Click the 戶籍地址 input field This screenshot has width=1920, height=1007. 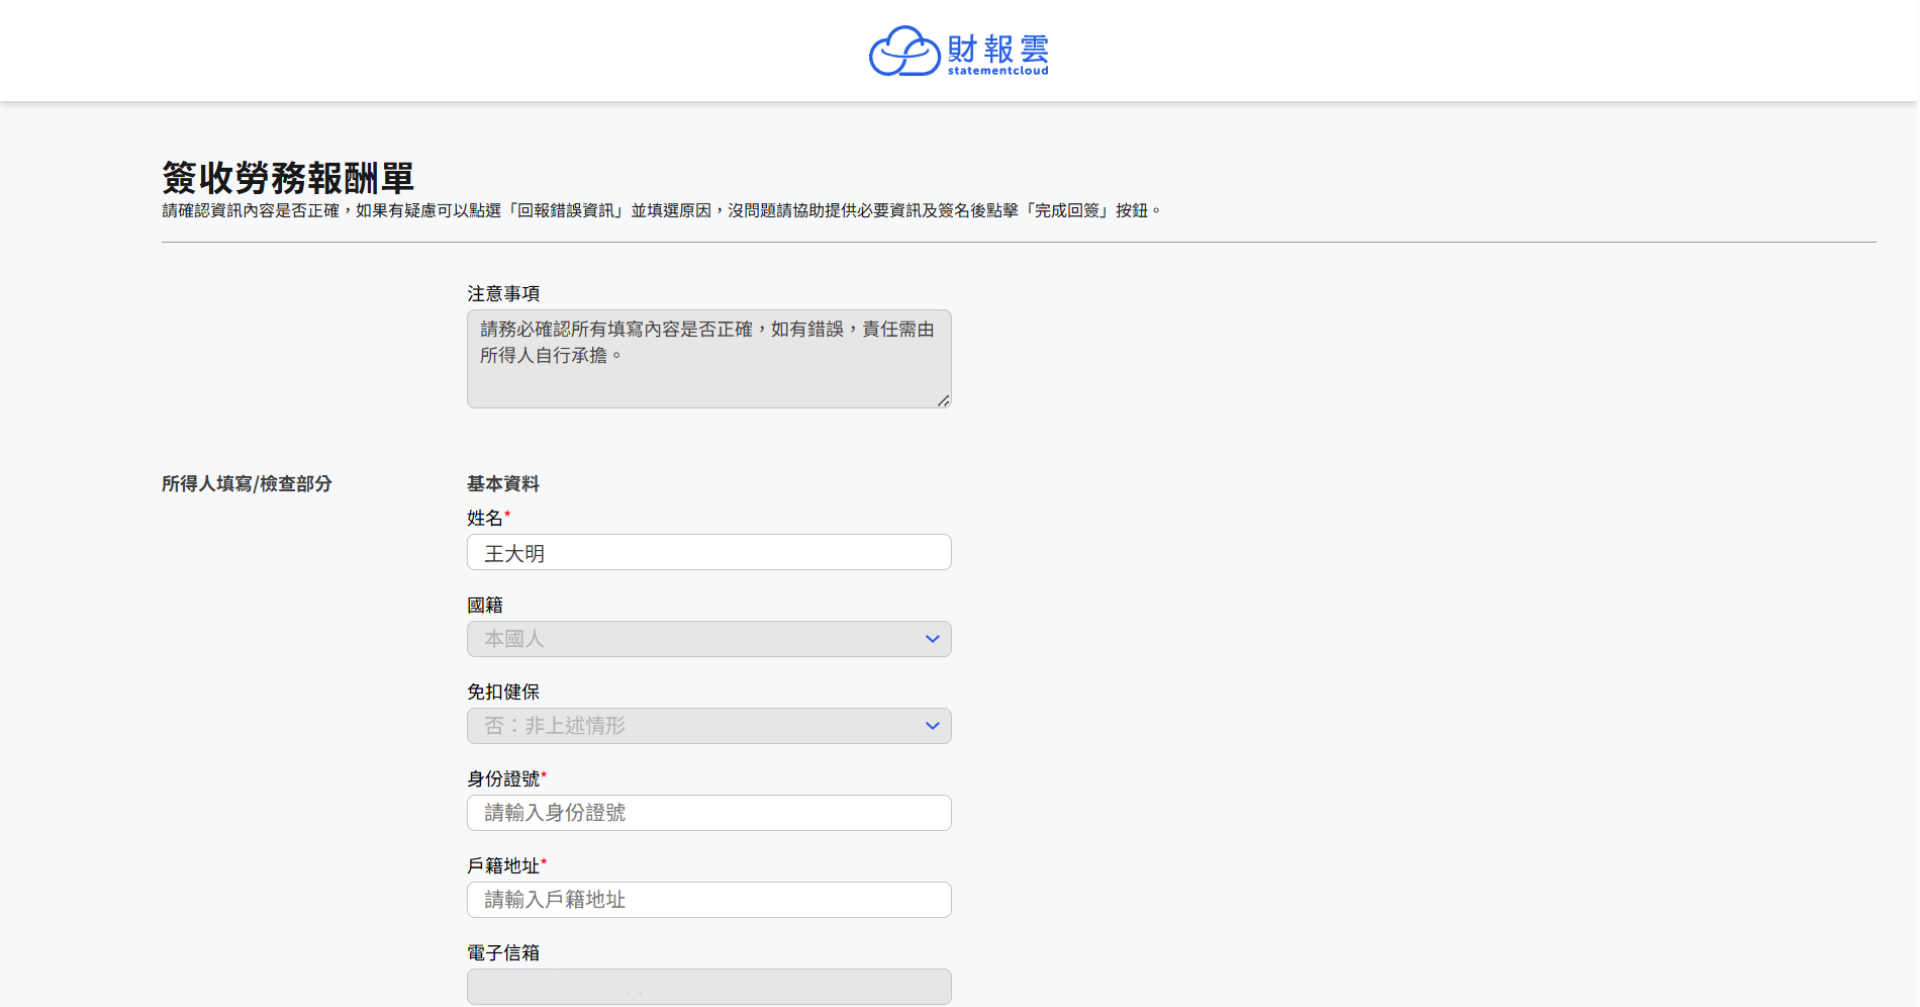coord(709,900)
